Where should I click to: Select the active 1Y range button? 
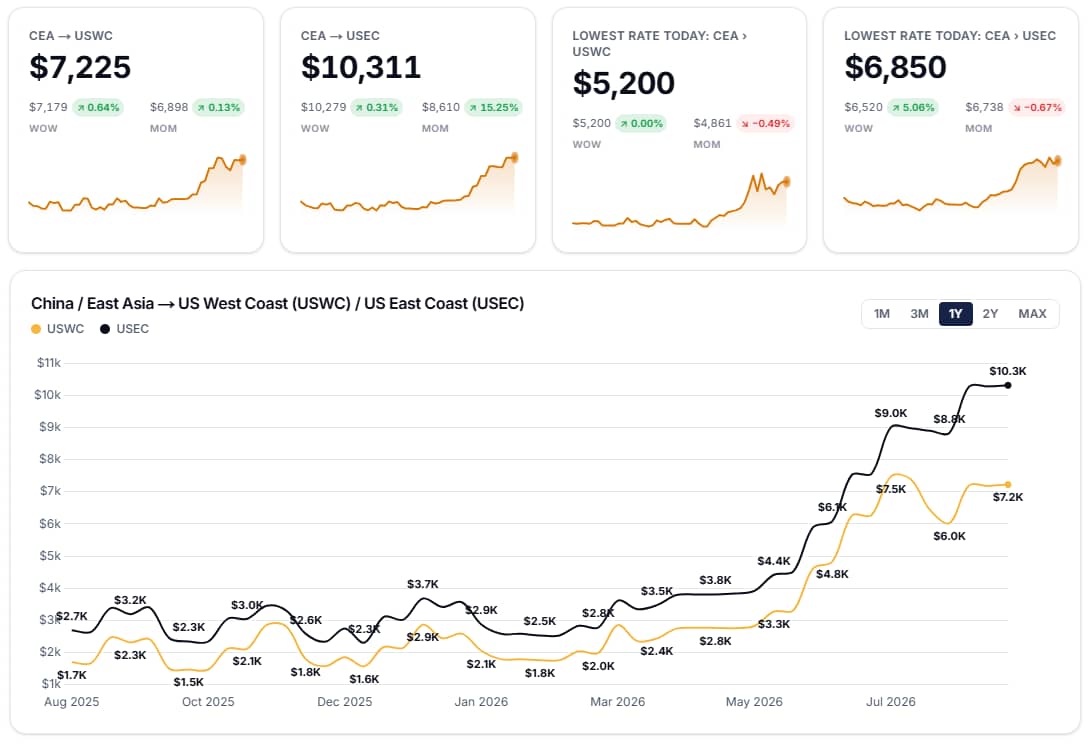[x=956, y=314]
